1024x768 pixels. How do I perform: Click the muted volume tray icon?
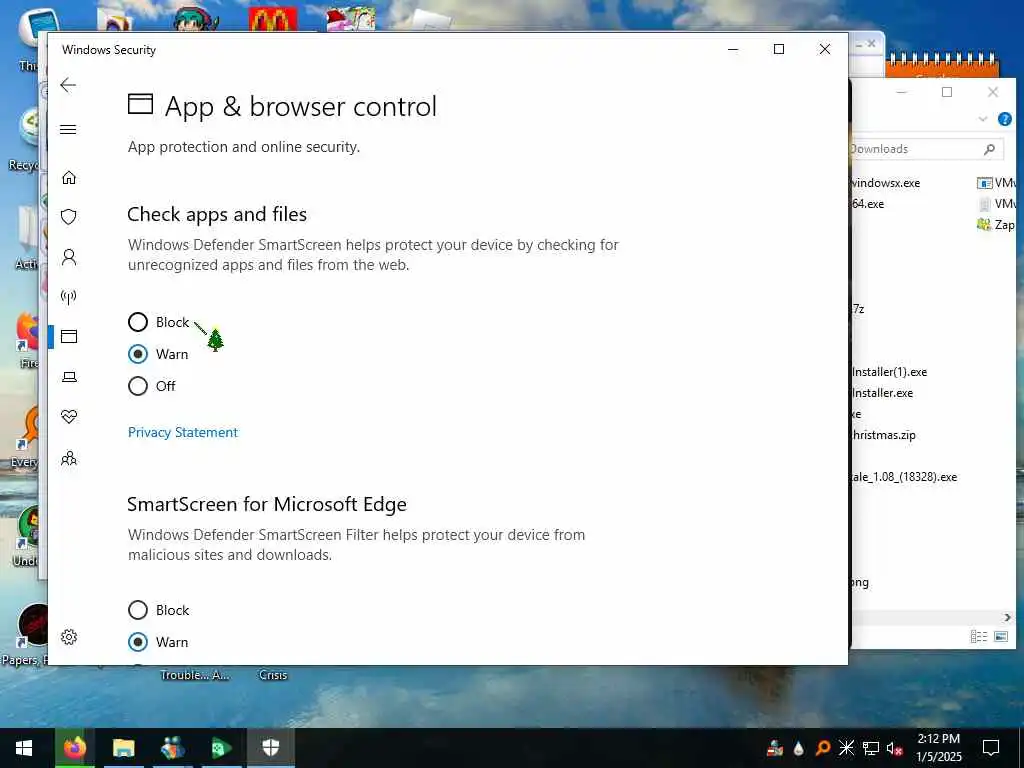894,748
